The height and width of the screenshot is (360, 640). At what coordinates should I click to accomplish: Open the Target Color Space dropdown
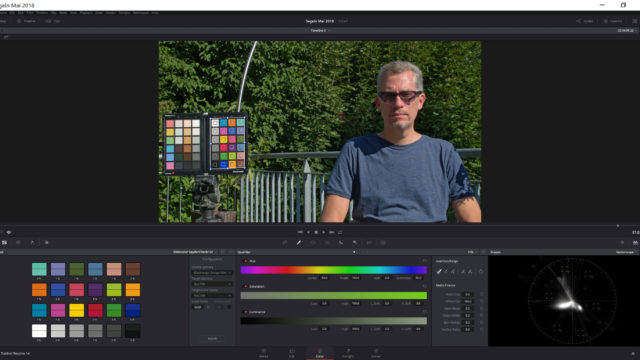[x=212, y=295]
